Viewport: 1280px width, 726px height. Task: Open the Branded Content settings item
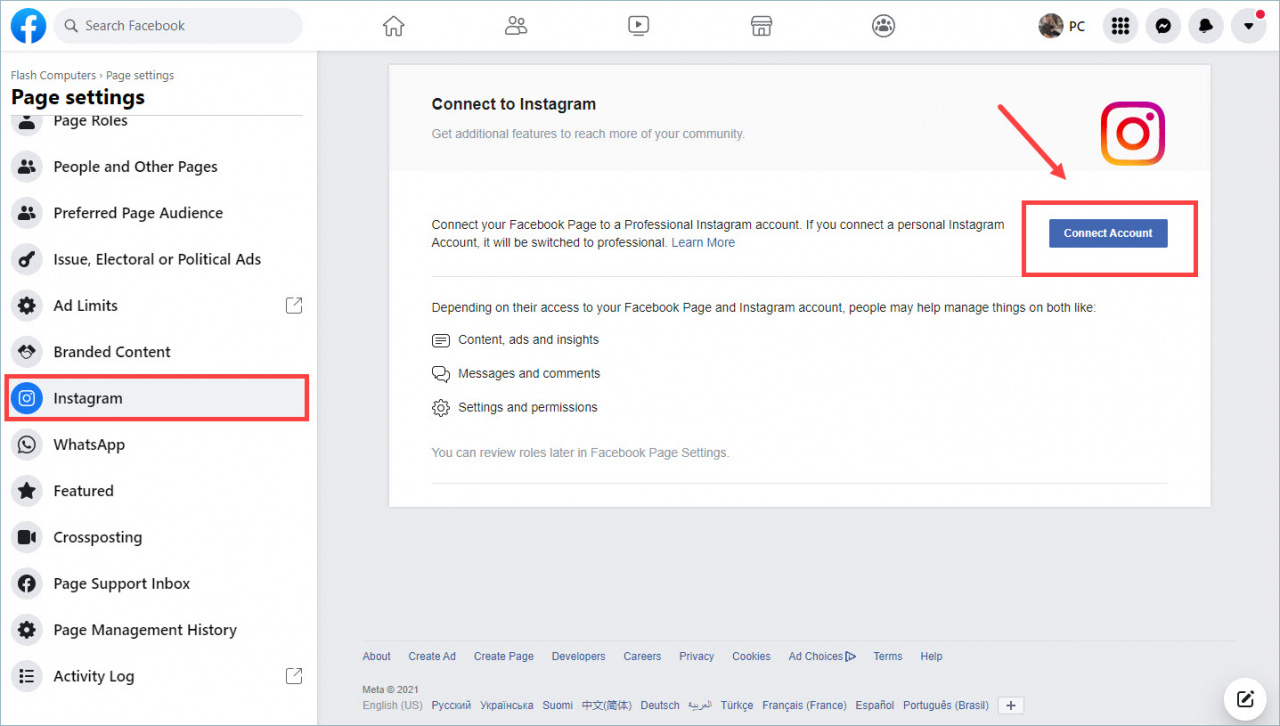[157, 352]
